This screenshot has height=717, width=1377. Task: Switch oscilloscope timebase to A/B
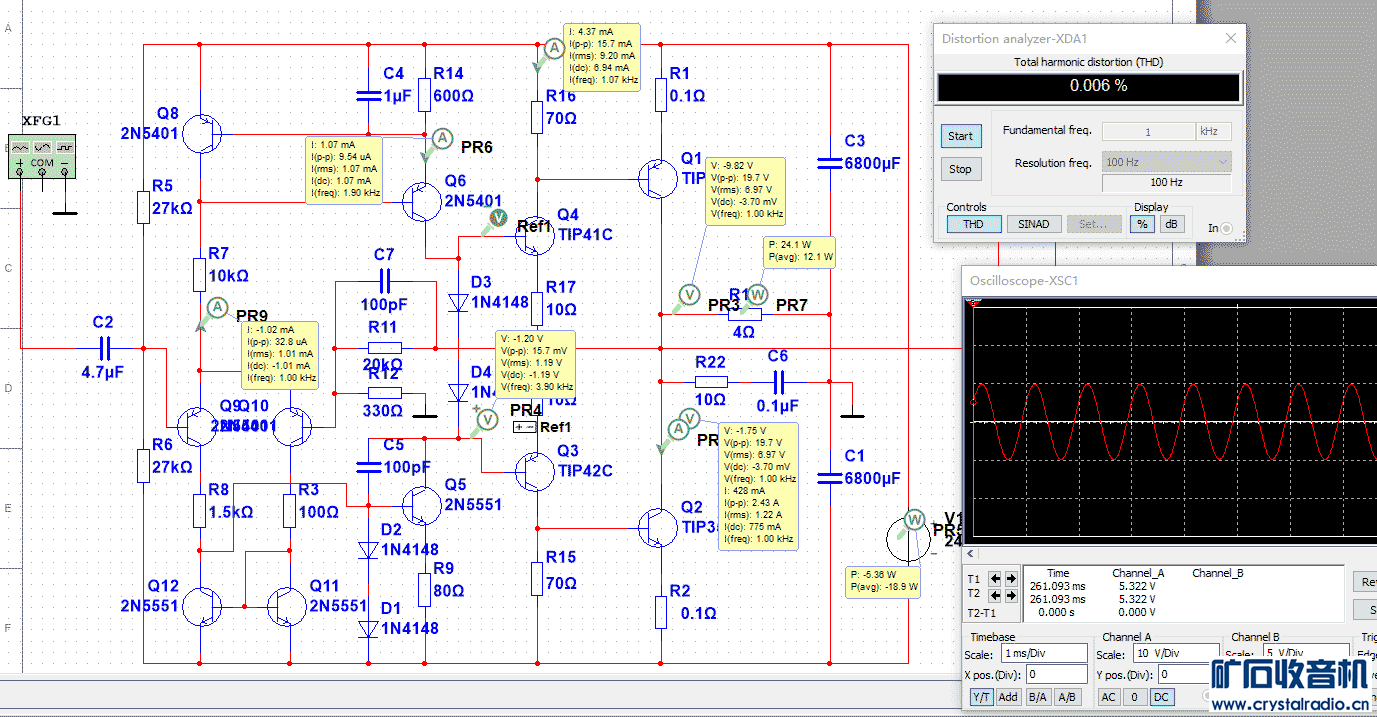1067,697
